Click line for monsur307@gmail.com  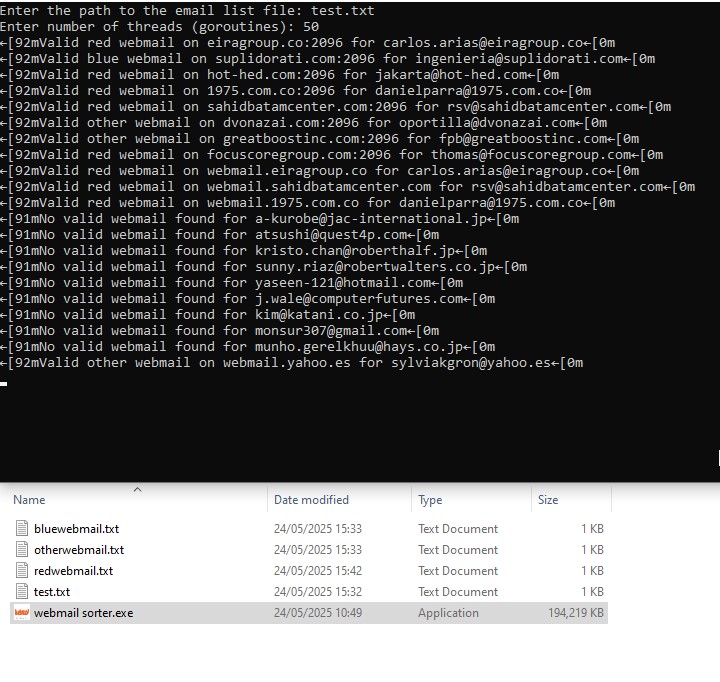coord(219,331)
